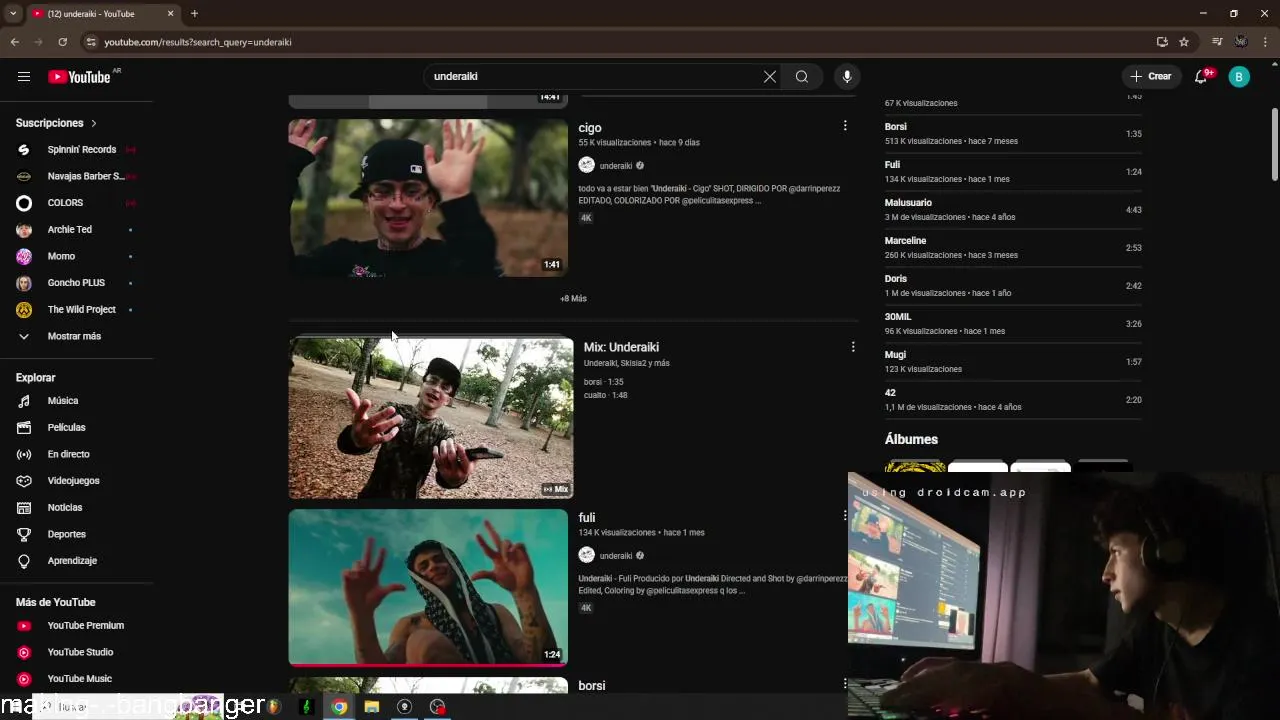Open Películas in Explorar

pyautogui.click(x=76, y=427)
